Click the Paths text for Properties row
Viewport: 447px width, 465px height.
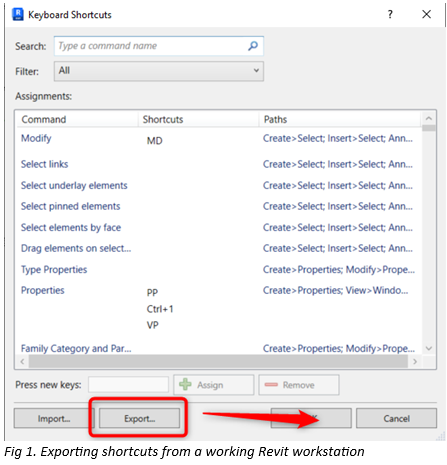[335, 290]
